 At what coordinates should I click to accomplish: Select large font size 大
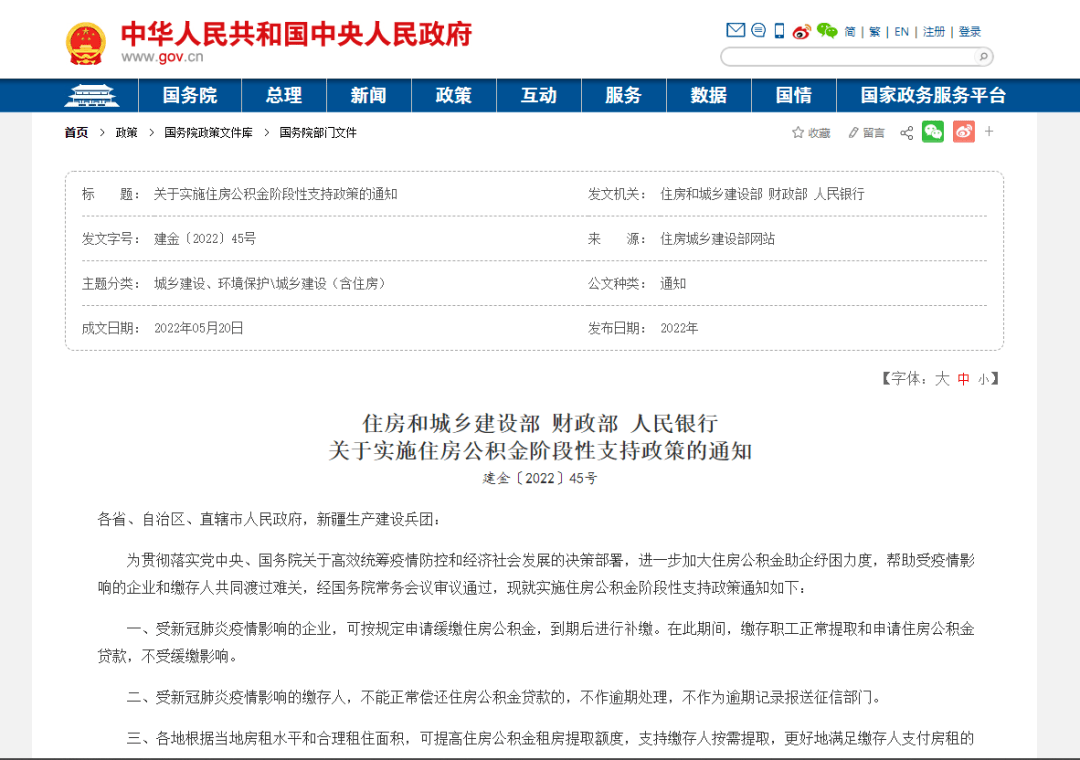pos(941,379)
